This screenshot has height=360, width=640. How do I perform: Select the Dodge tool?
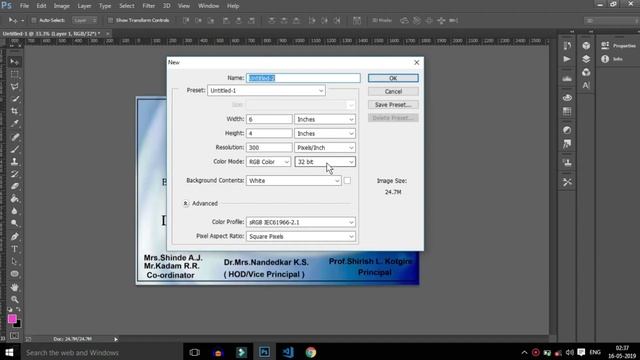point(14,223)
